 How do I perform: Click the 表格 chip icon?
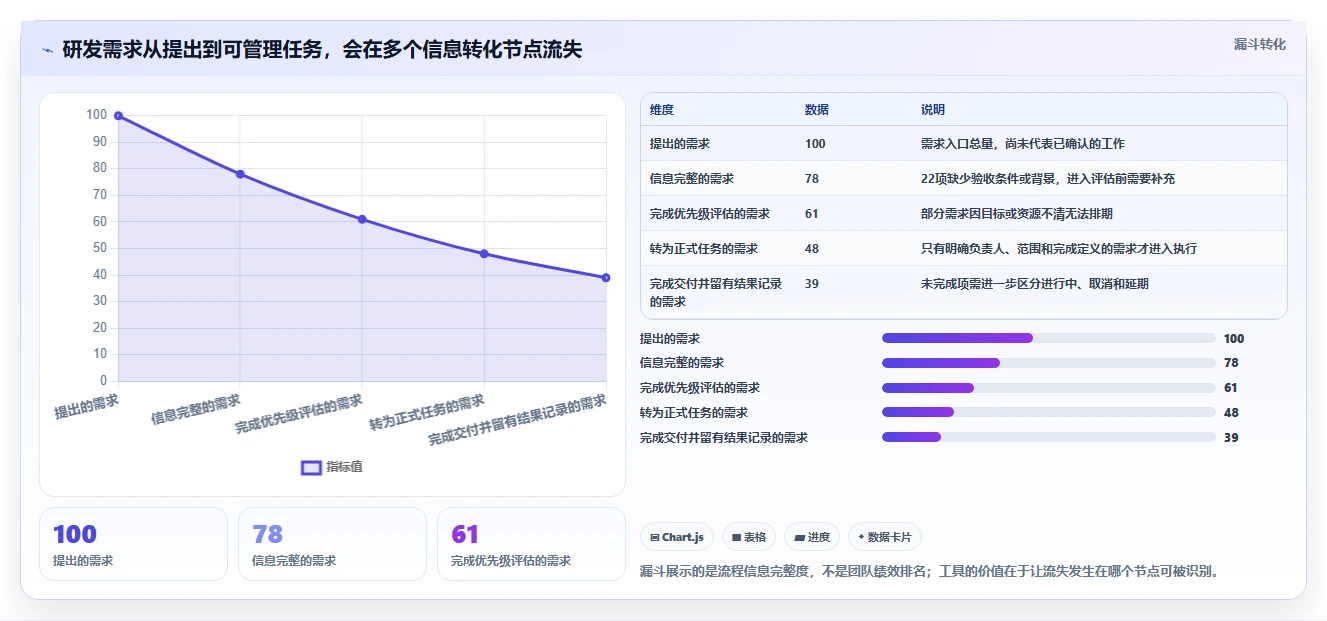pyautogui.click(x=736, y=537)
